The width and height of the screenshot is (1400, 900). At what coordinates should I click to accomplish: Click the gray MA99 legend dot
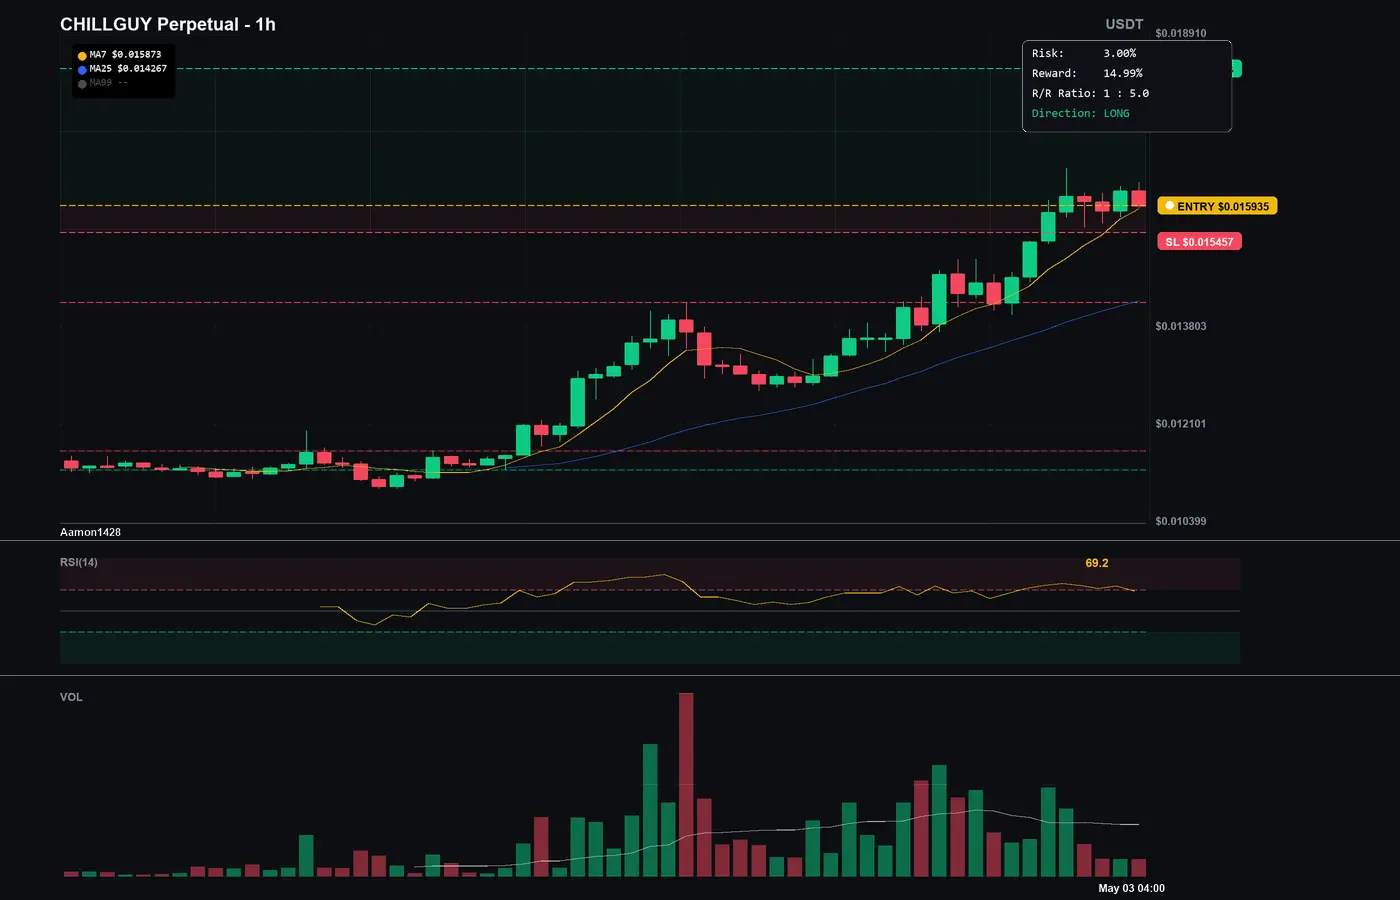coord(82,84)
